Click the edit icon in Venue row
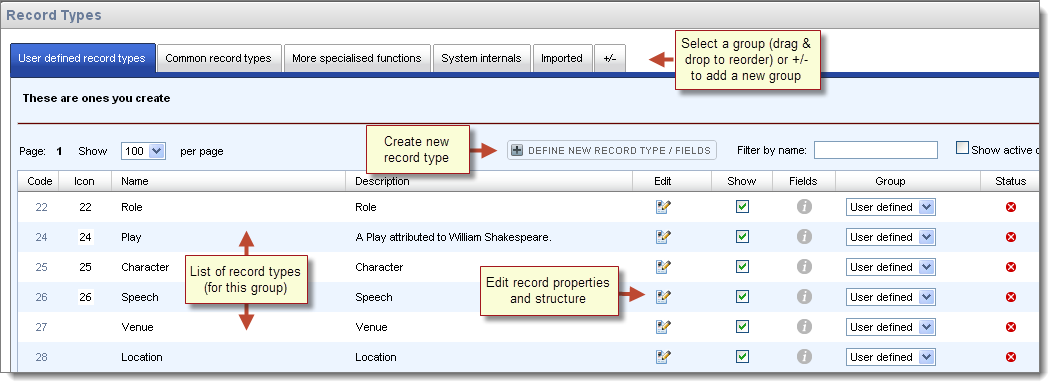Image resolution: width=1055 pixels, height=388 pixels. (663, 327)
